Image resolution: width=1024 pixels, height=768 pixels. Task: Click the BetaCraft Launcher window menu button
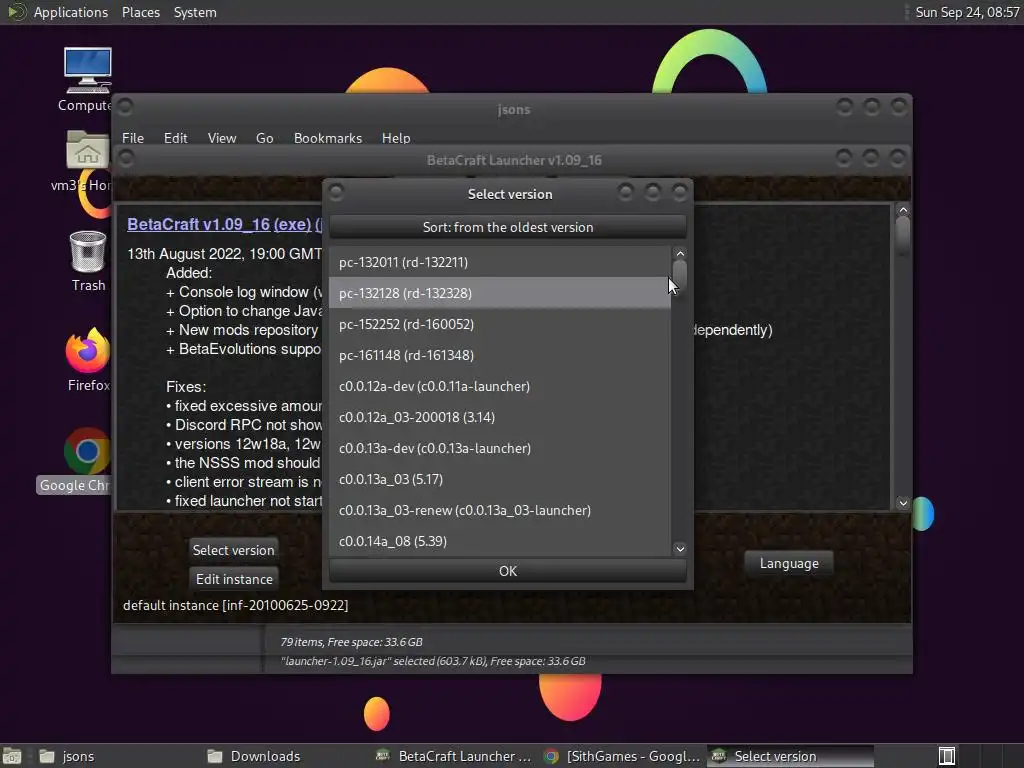[x=126, y=158]
